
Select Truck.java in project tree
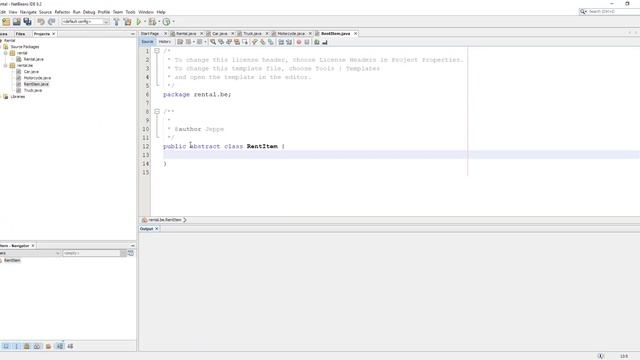pyautogui.click(x=33, y=90)
